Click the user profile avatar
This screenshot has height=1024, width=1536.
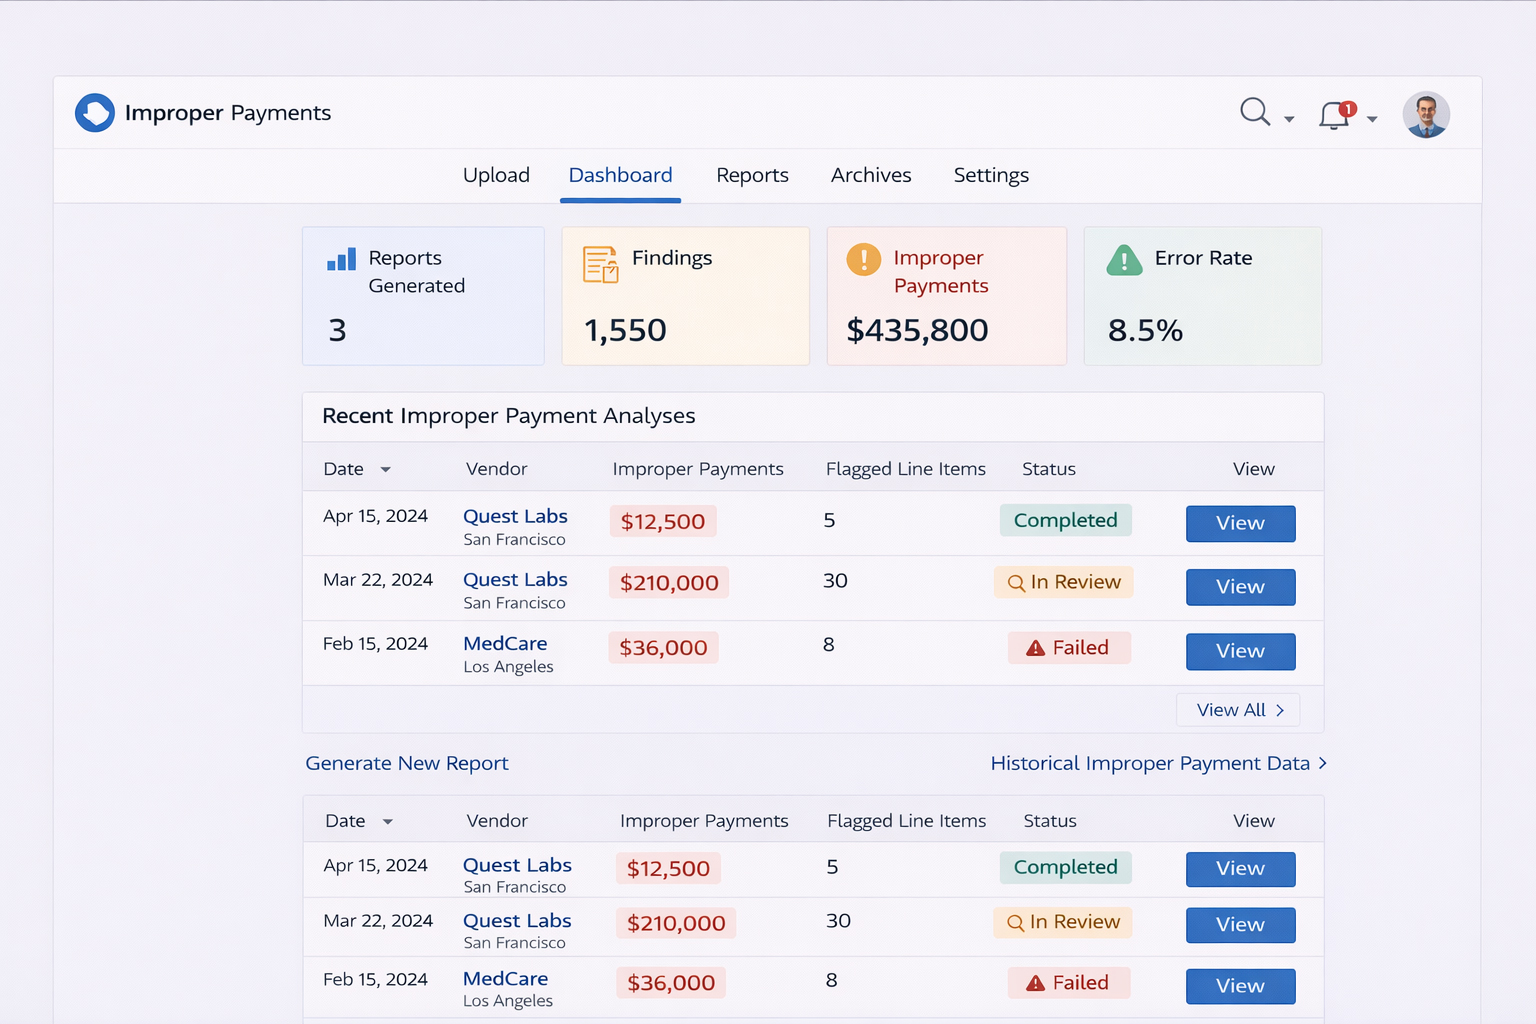(1426, 115)
